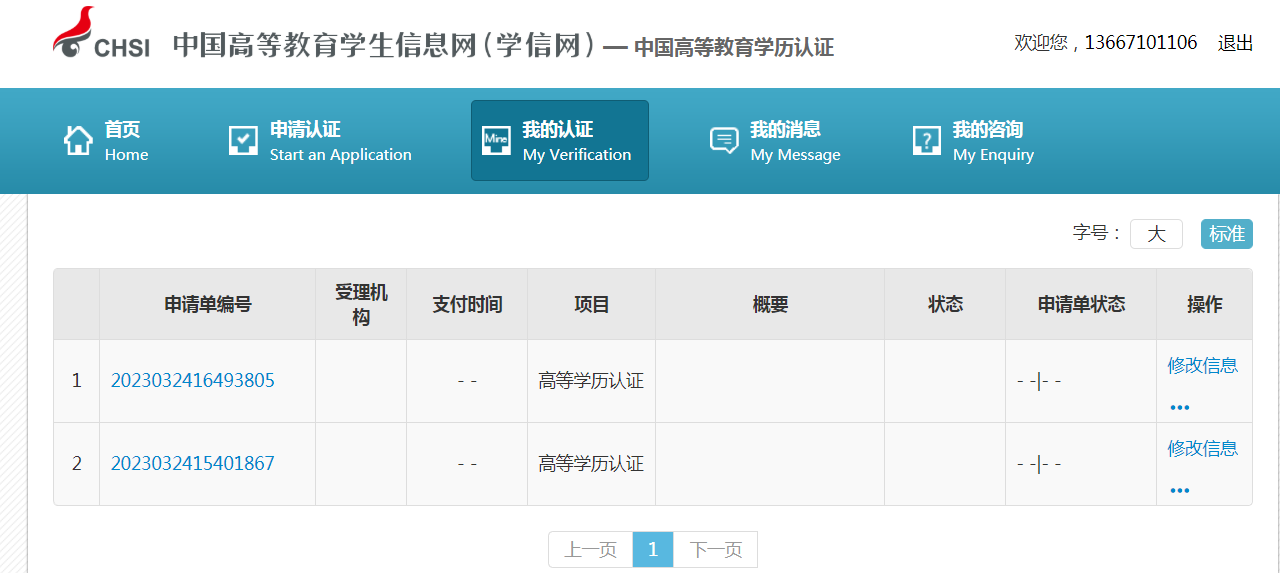Click the CHSI logo icon
The height and width of the screenshot is (573, 1280).
pos(100,34)
